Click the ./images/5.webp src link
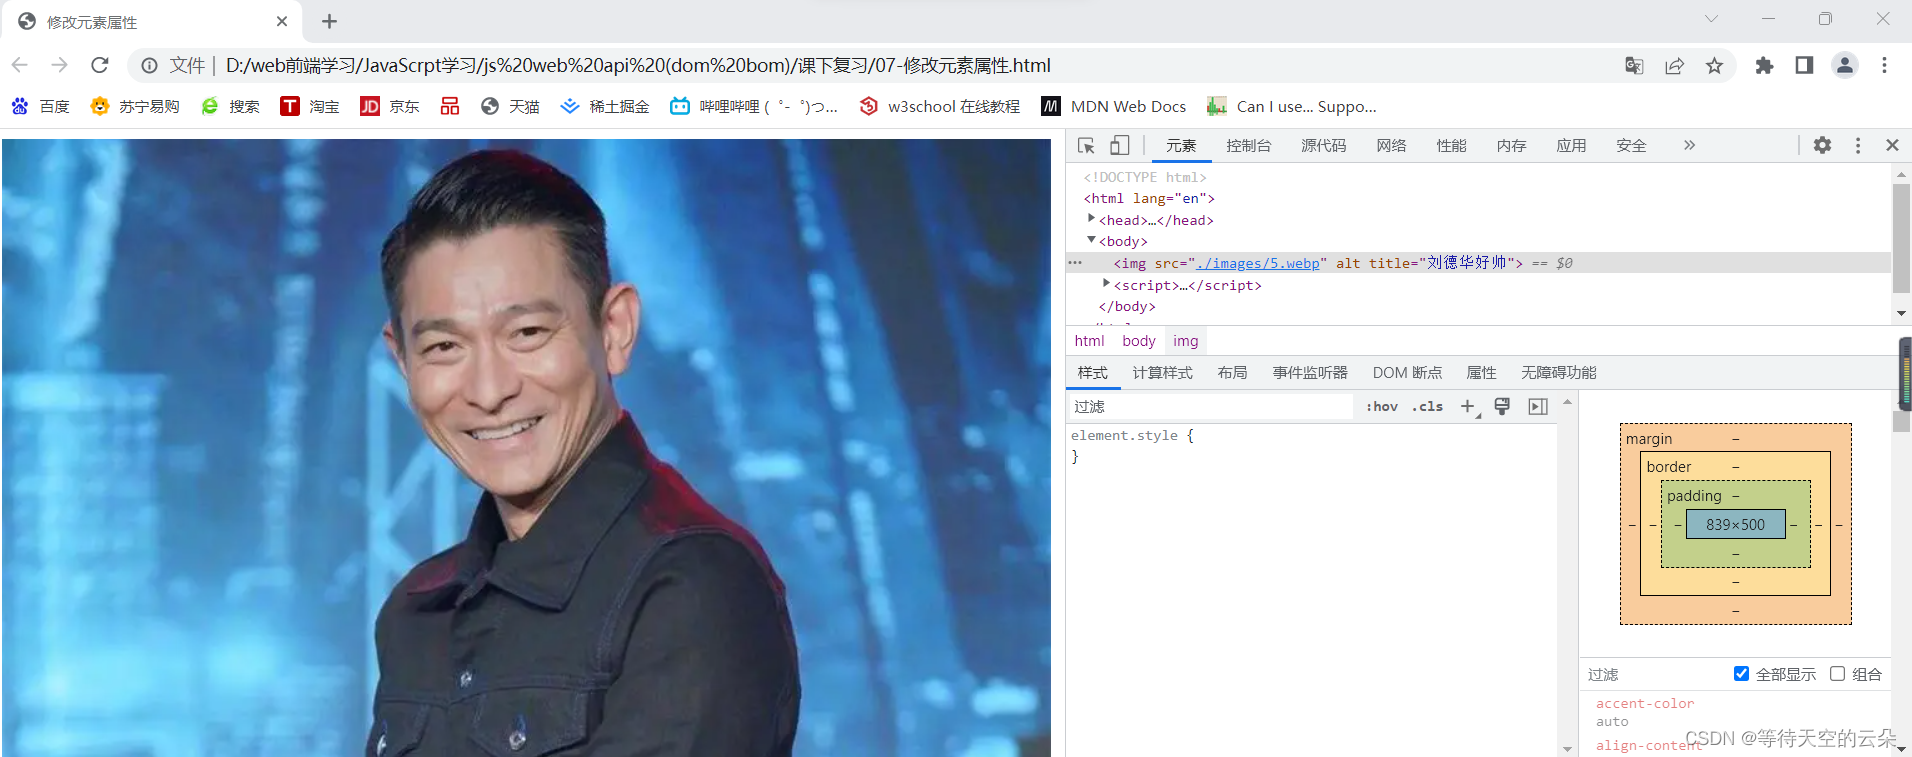The width and height of the screenshot is (1912, 757). [1258, 263]
